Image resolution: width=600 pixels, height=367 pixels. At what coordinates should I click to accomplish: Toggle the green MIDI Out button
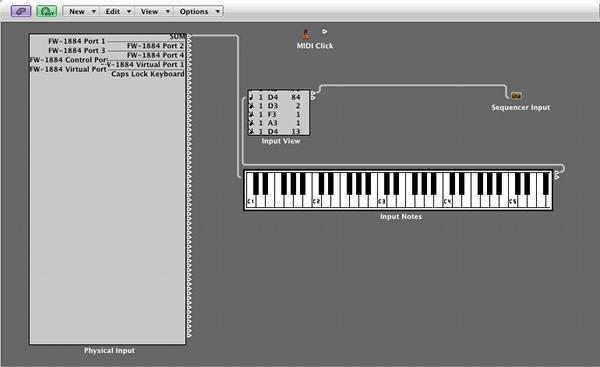pyautogui.click(x=47, y=11)
